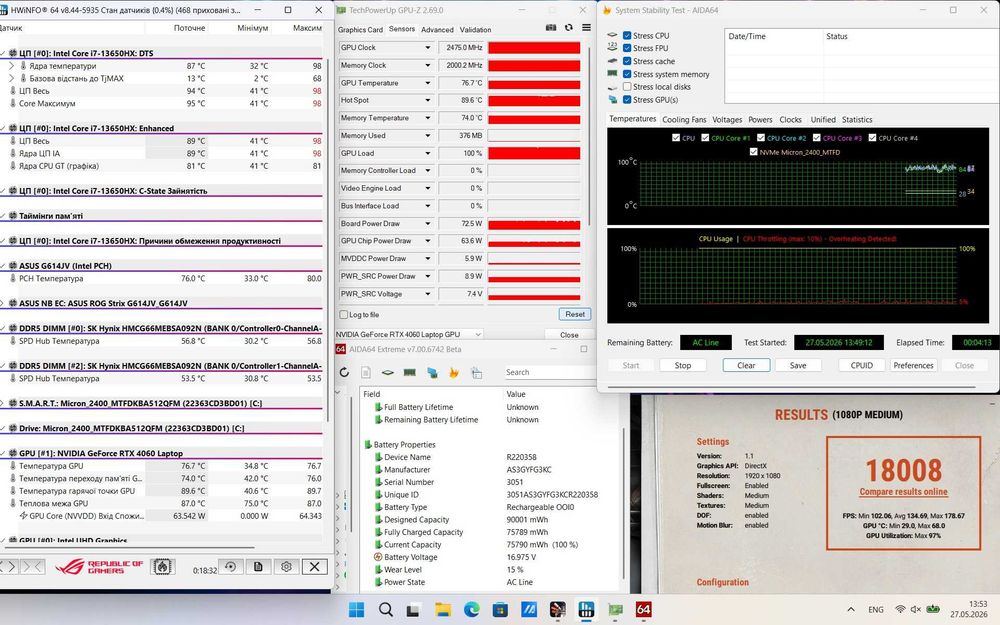
Task: Switch to GPU-Z Graphics Card tab
Action: [360, 29]
